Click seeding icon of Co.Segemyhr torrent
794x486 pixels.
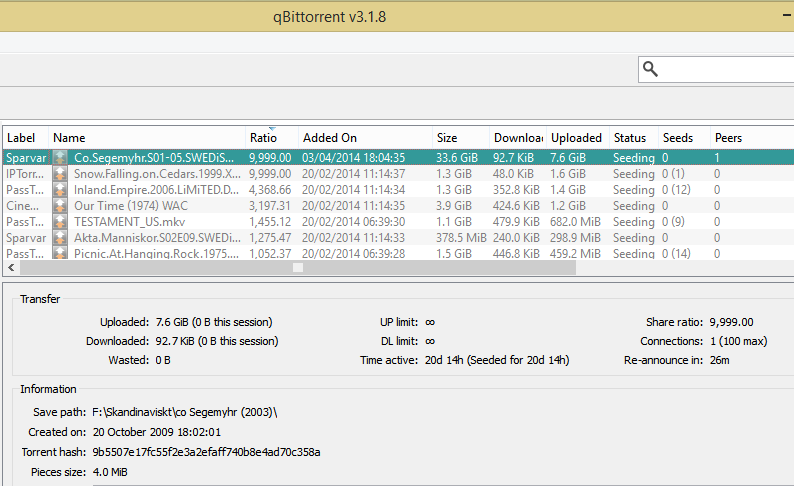60,158
